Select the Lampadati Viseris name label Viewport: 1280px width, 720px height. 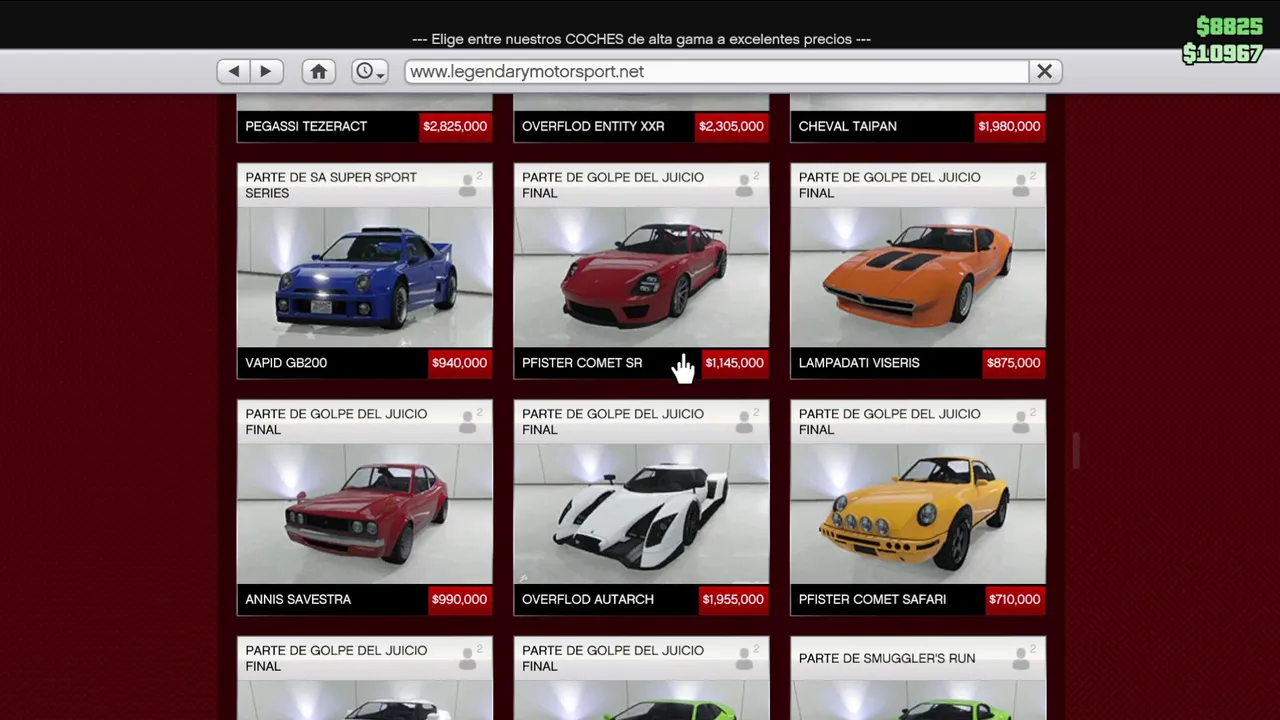(x=859, y=363)
